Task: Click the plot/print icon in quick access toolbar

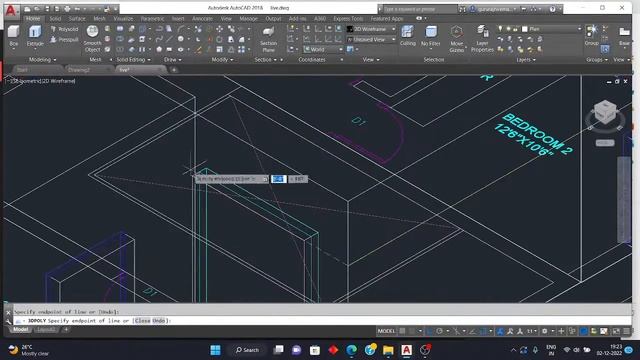Action: [67, 9]
